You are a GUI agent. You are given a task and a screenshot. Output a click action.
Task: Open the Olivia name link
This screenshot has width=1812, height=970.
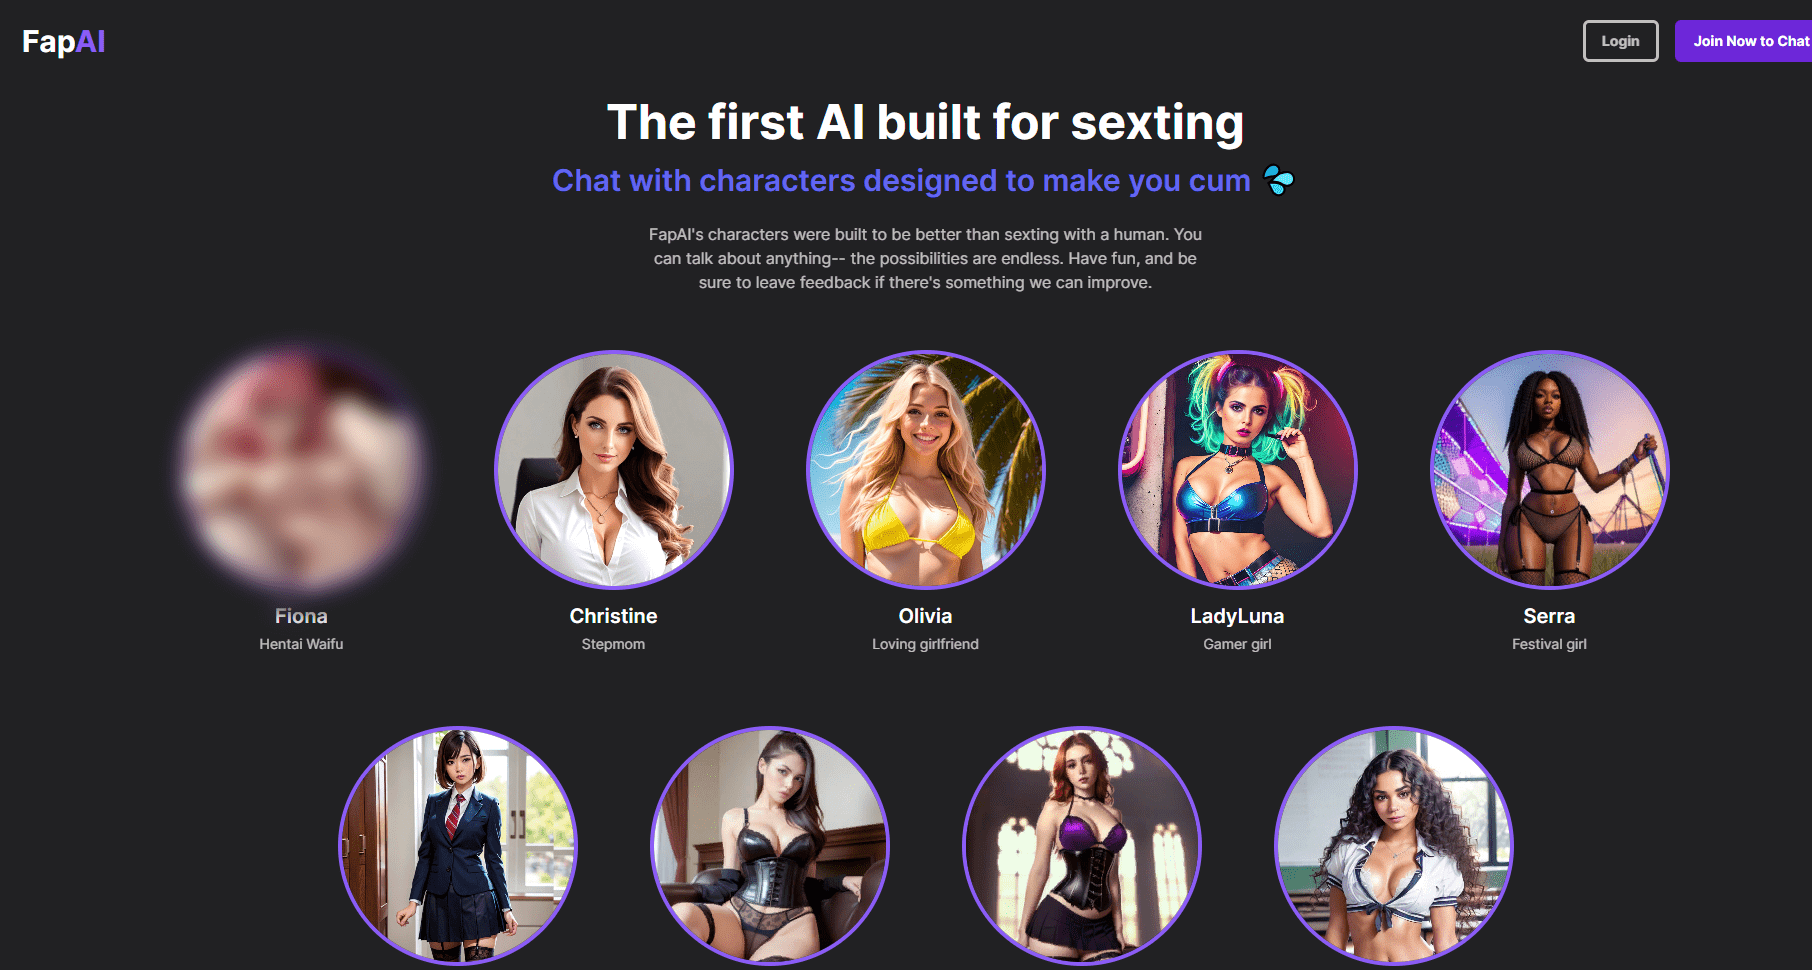tap(925, 616)
